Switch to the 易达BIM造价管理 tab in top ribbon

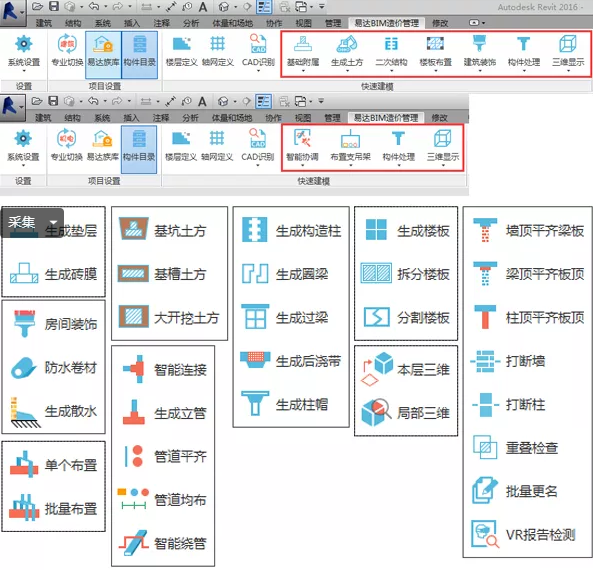(387, 23)
